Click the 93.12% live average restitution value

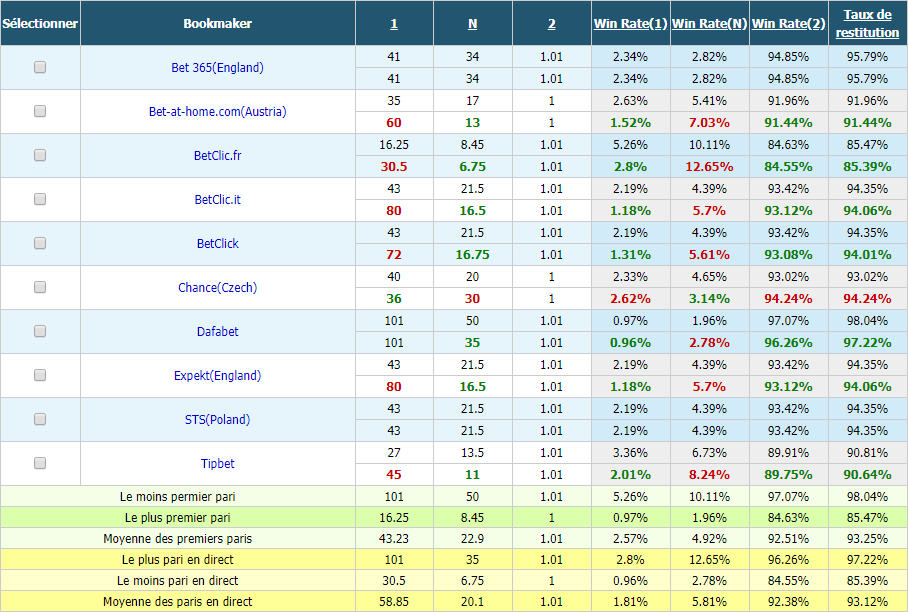pos(867,602)
